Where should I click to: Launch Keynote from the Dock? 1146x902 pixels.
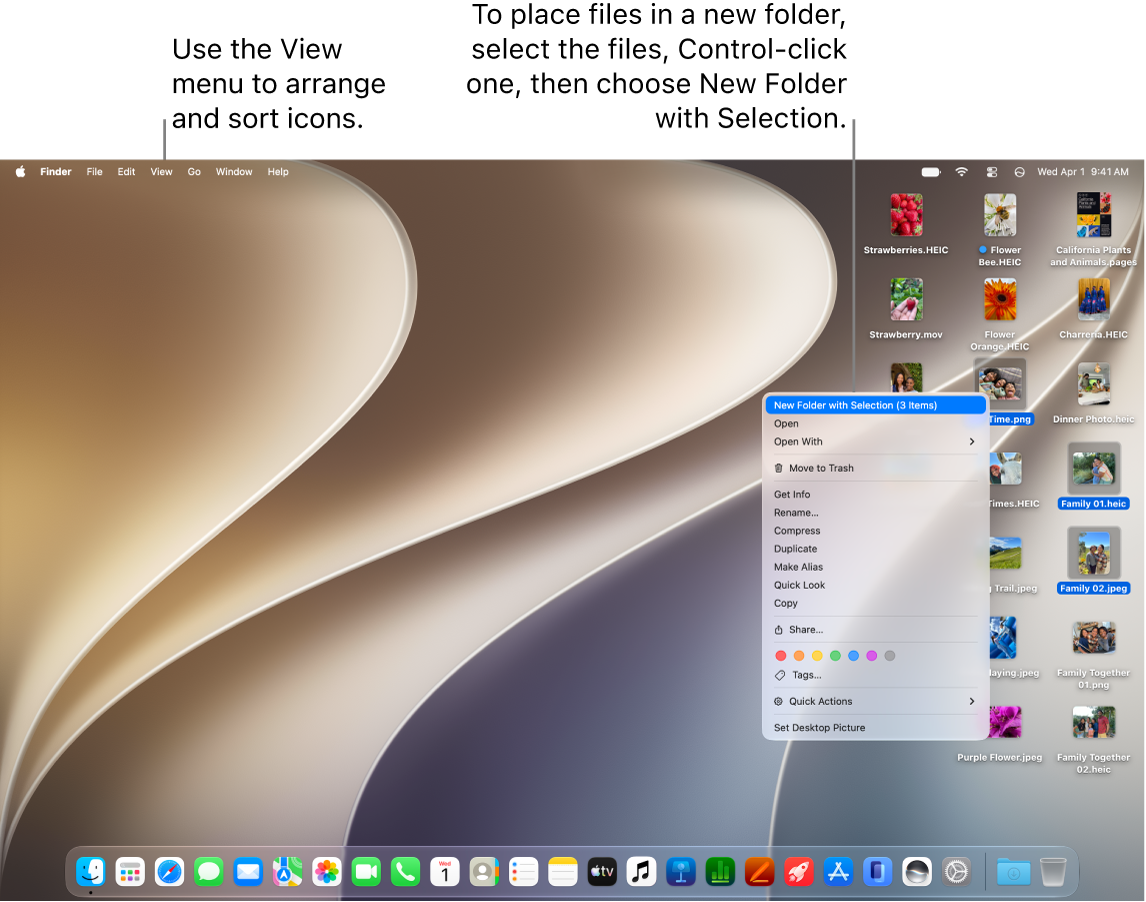(x=680, y=871)
